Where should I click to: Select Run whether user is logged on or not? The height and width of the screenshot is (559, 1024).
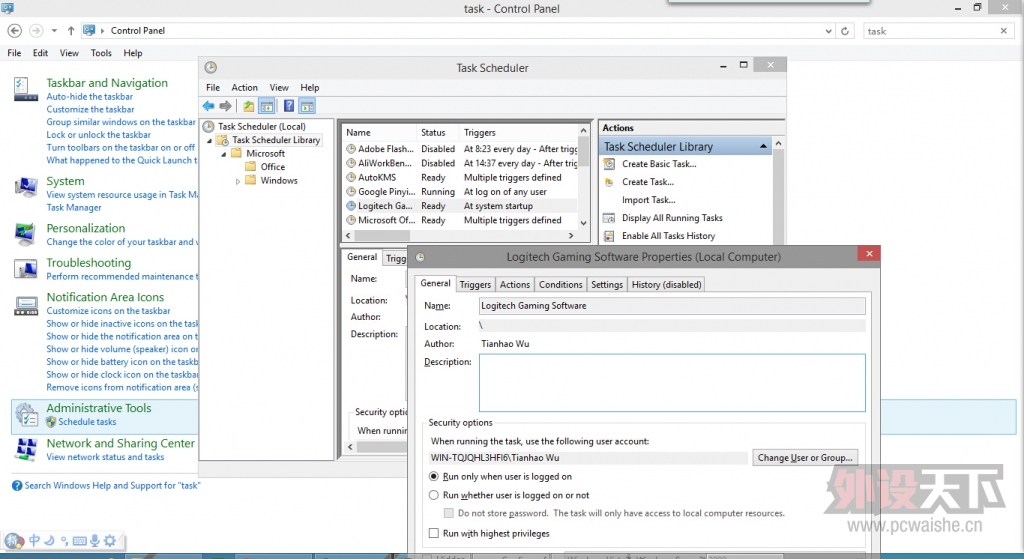pos(434,495)
